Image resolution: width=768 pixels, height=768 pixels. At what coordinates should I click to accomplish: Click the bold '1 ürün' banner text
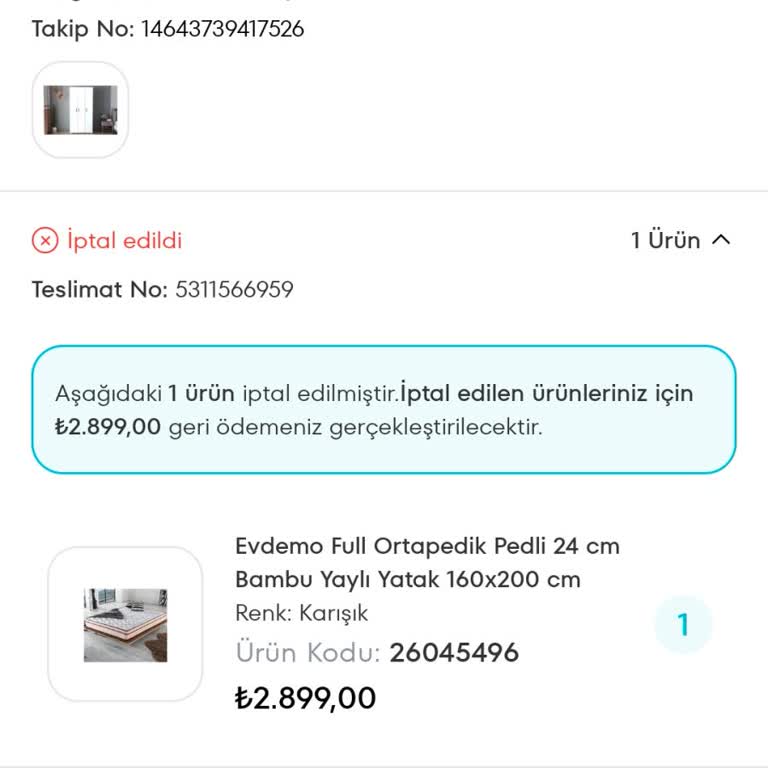(x=200, y=393)
